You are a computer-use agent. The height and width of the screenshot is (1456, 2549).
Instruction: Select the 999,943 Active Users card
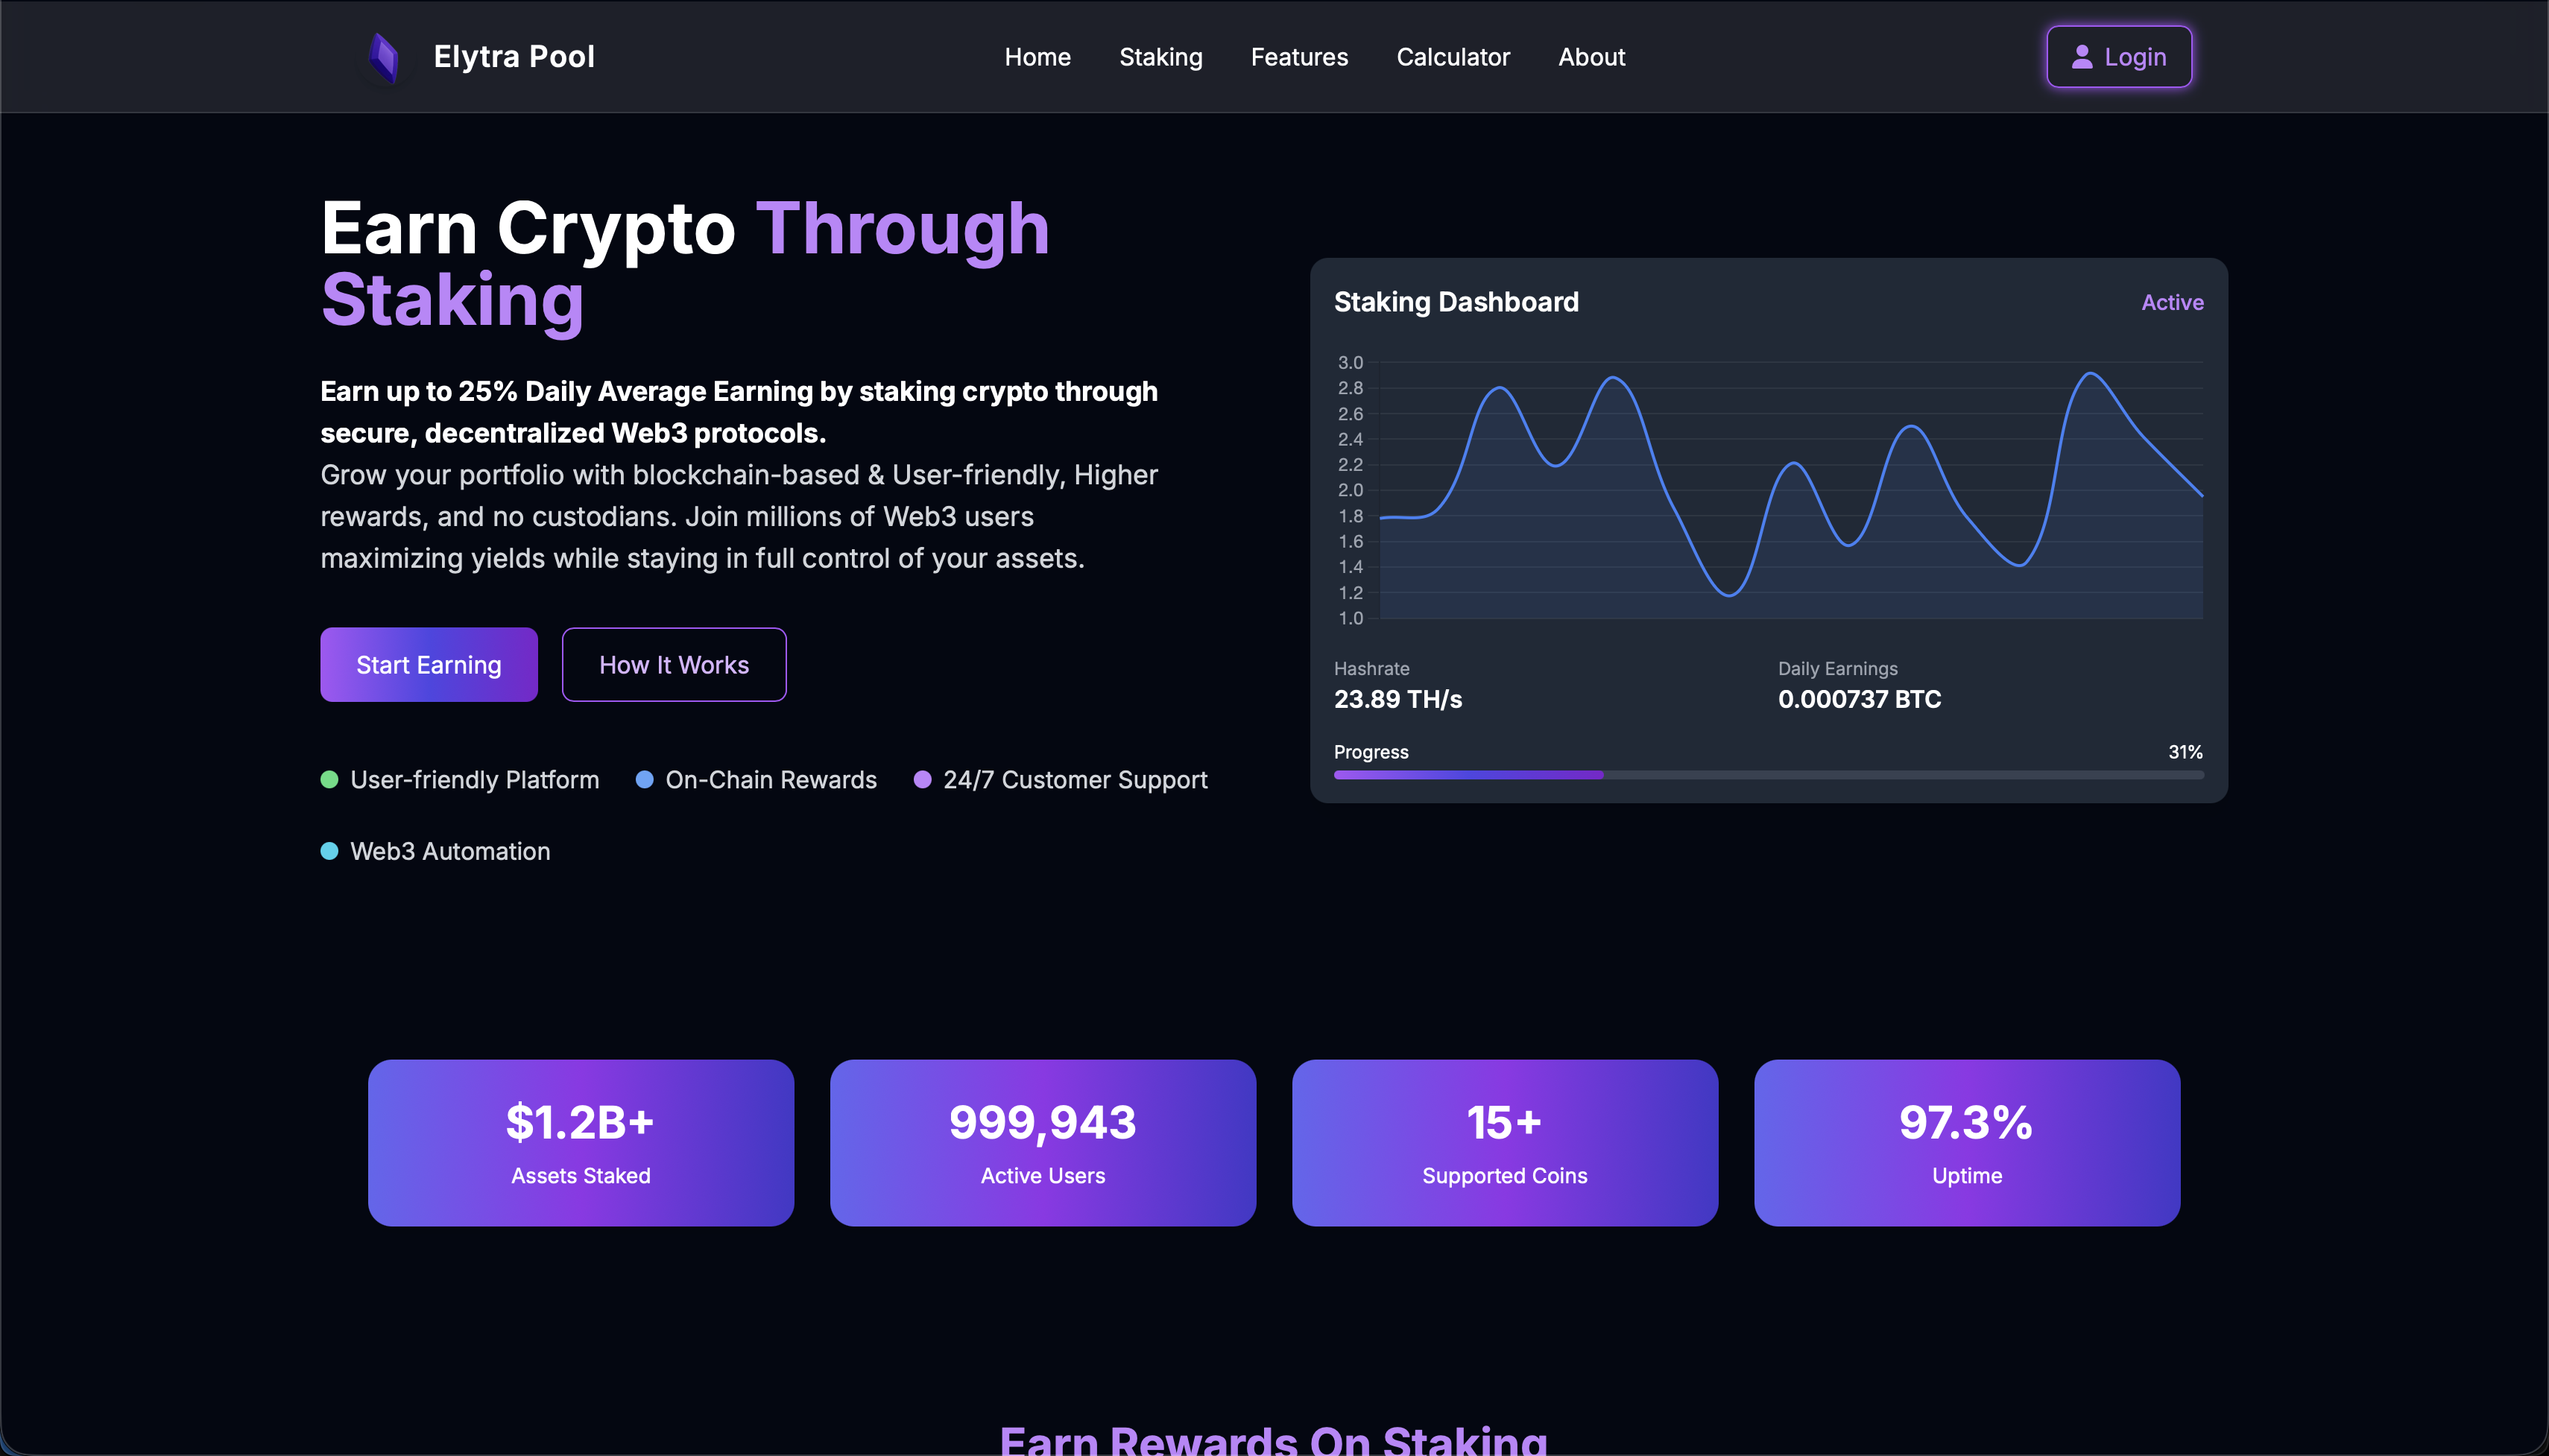(1042, 1142)
